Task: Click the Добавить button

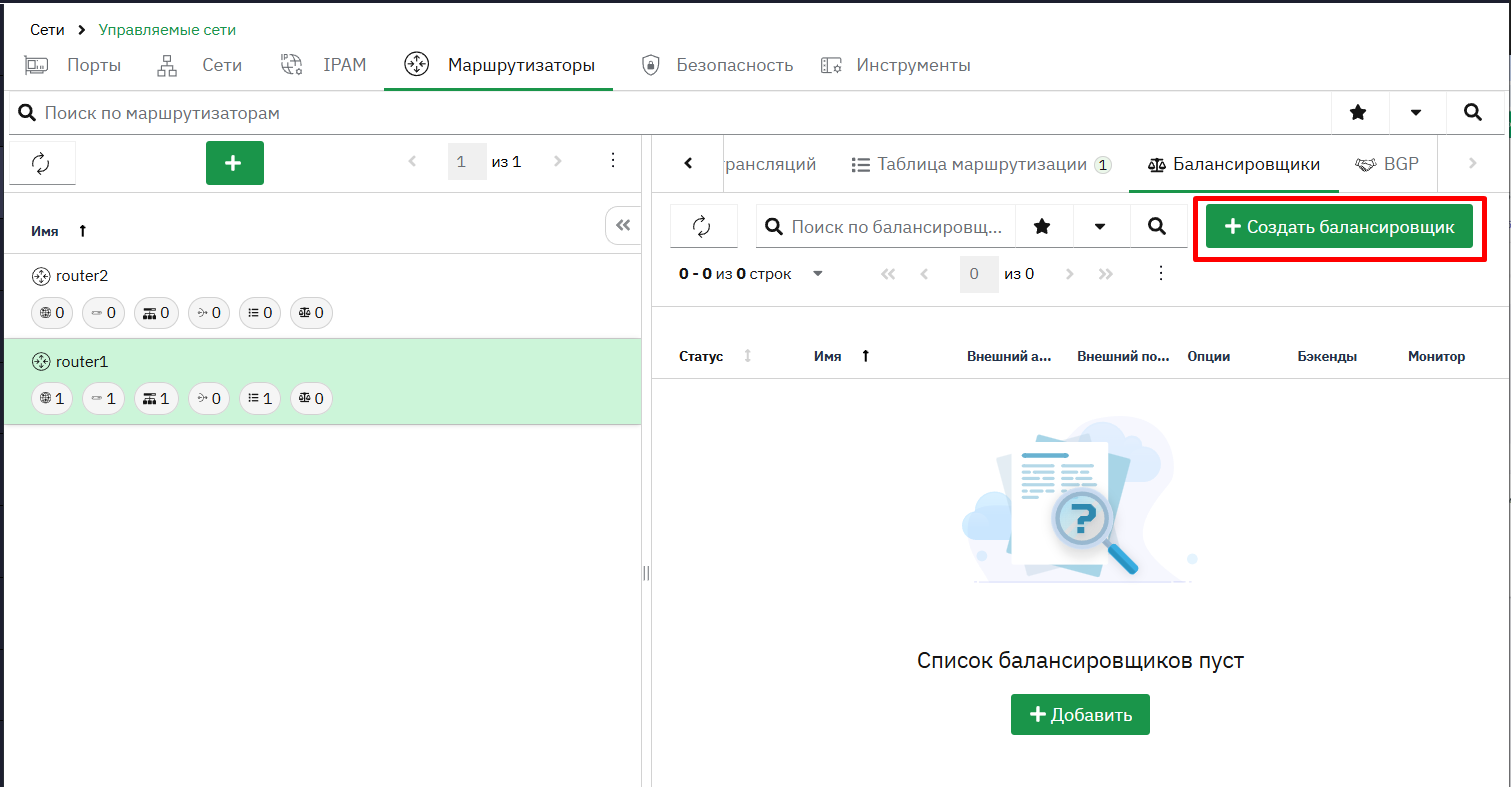Action: pos(1080,715)
